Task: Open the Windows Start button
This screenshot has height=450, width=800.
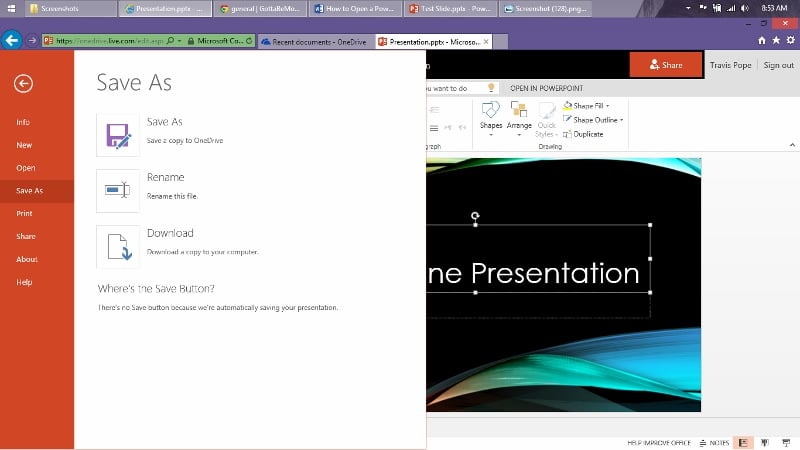Action: point(11,8)
